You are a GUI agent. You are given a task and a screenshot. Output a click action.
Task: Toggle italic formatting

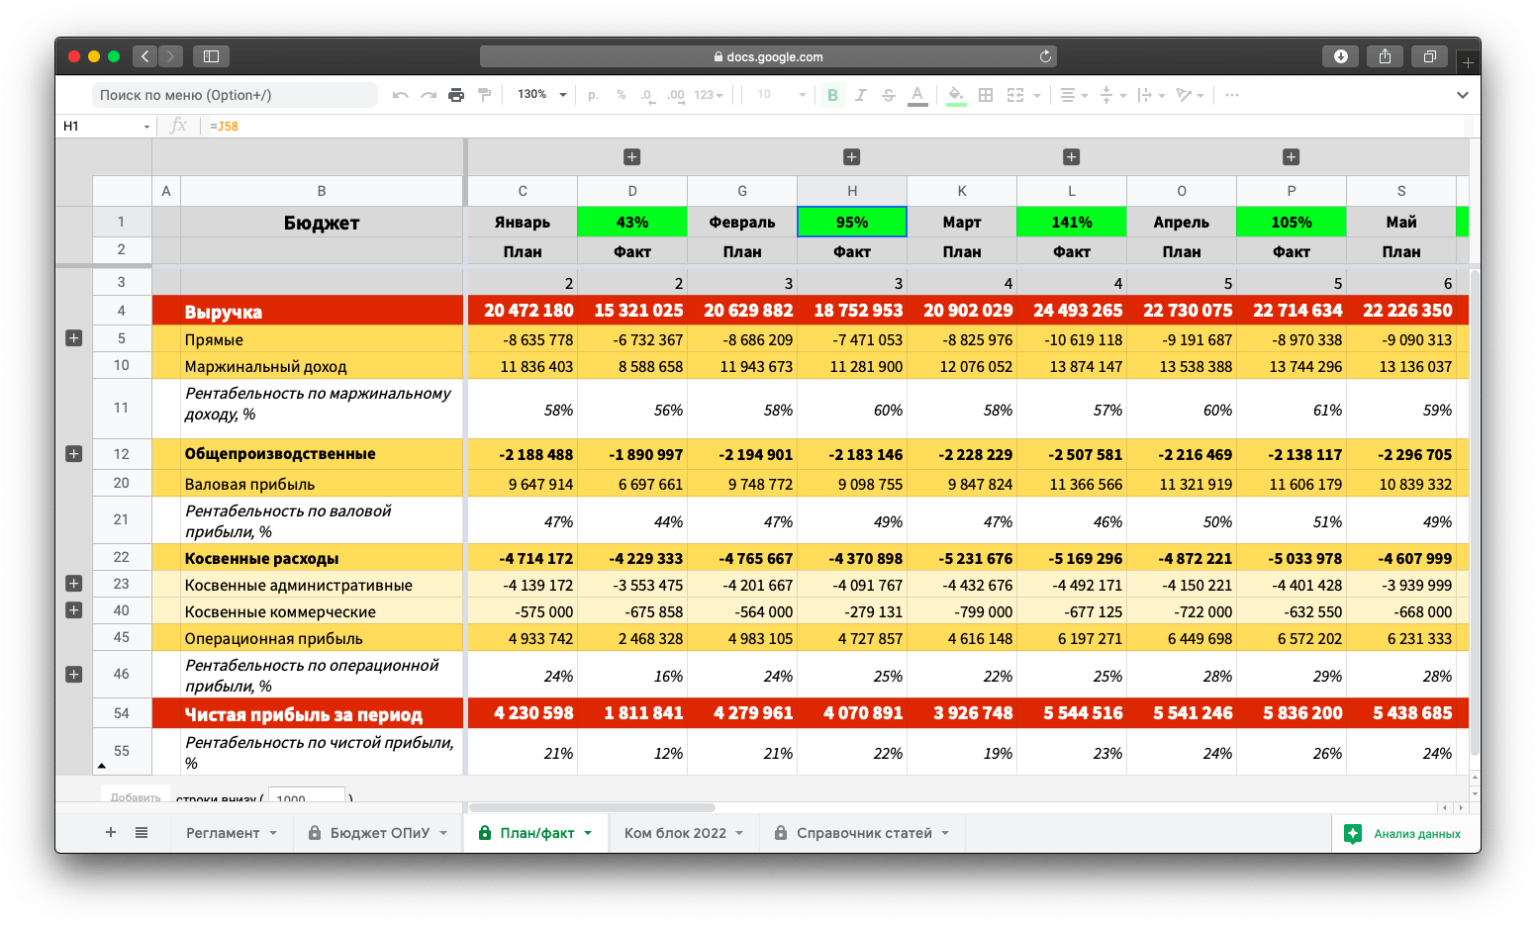click(860, 95)
